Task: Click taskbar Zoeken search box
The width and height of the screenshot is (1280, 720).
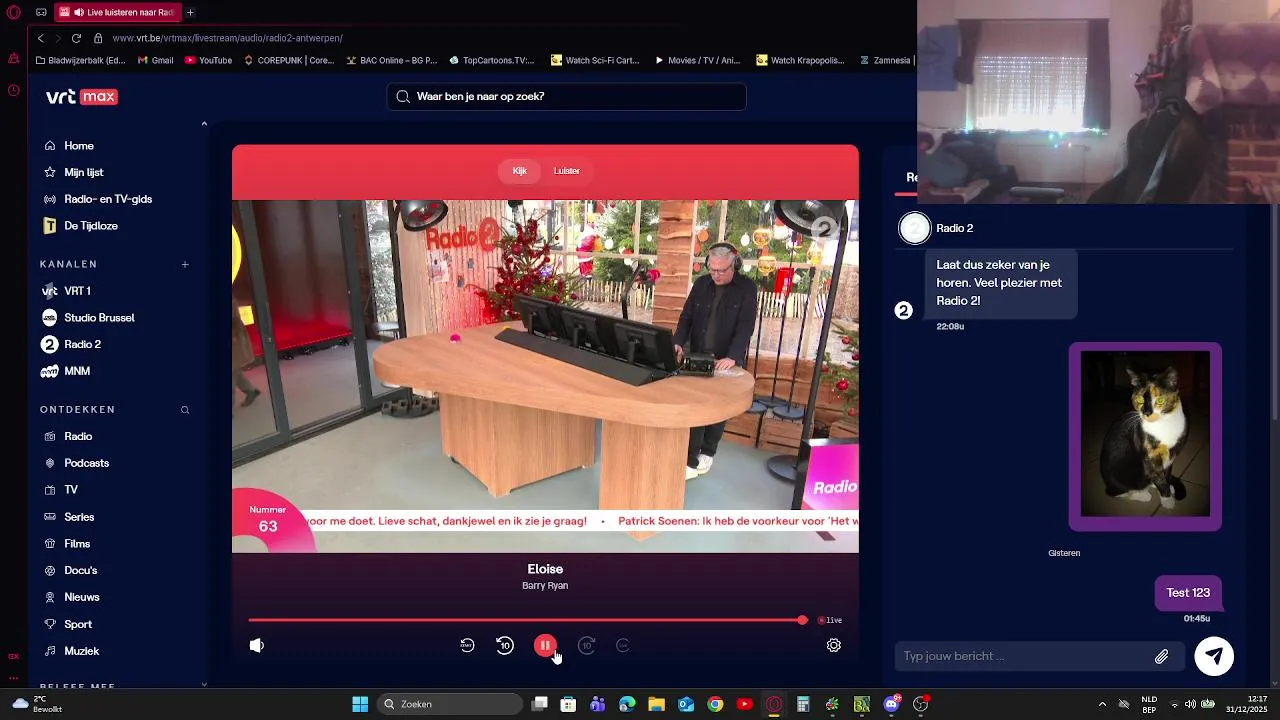Action: (x=451, y=704)
